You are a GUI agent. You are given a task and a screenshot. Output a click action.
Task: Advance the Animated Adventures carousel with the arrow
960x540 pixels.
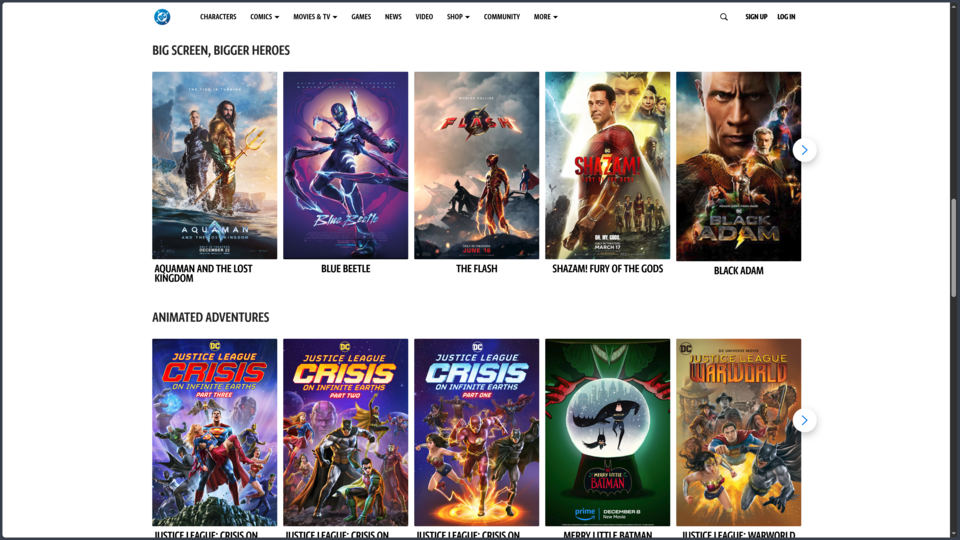click(804, 420)
